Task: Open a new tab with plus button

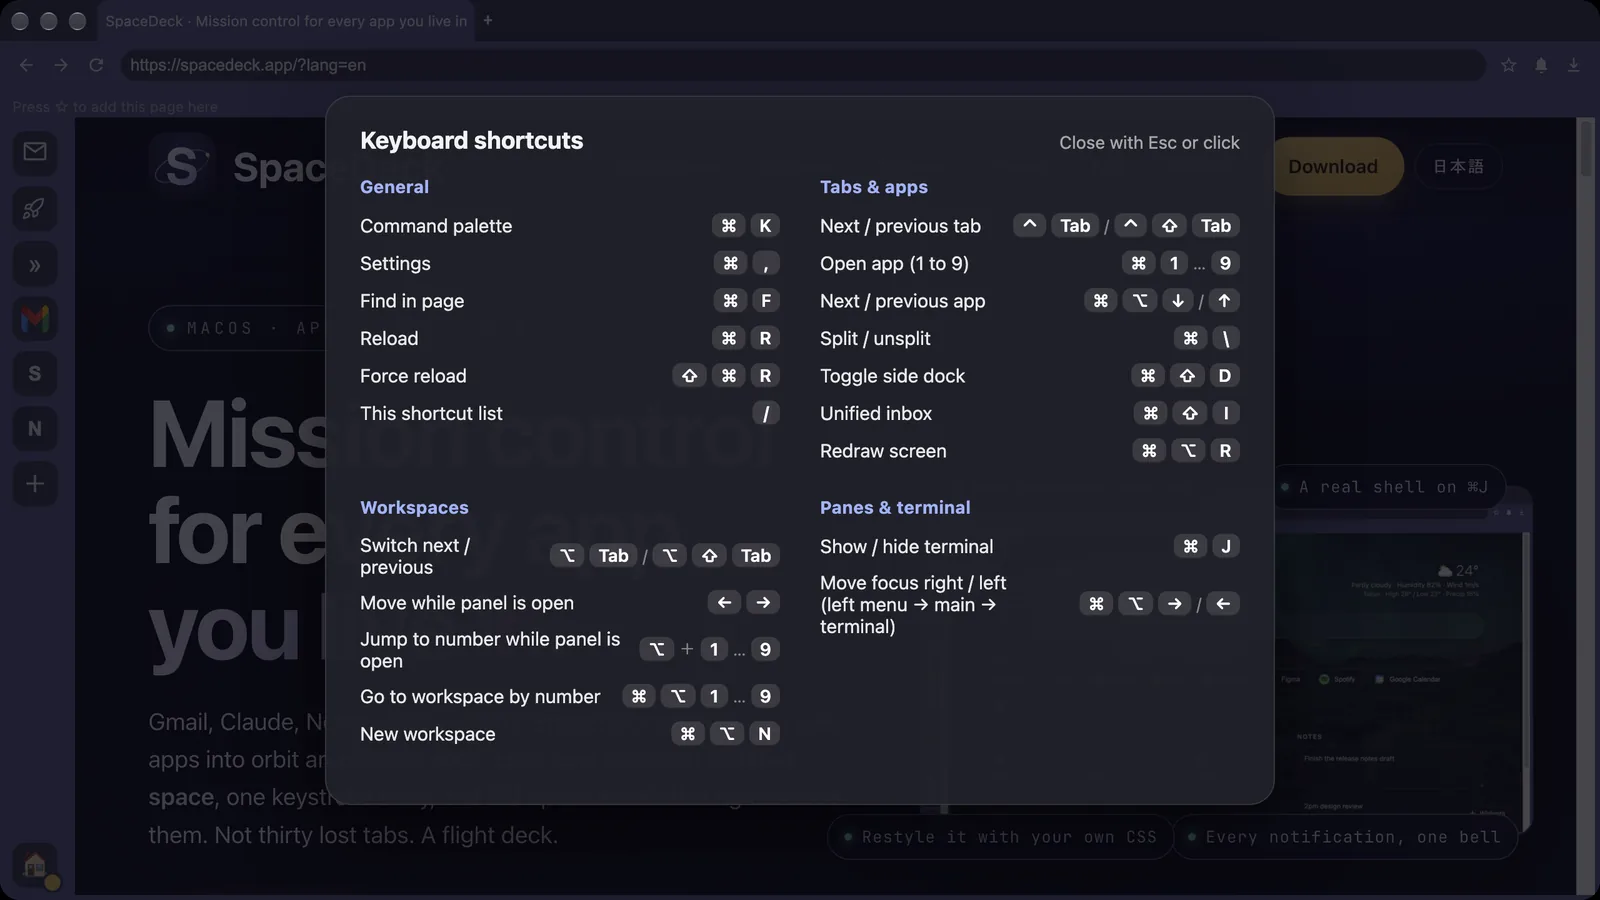Action: (488, 20)
